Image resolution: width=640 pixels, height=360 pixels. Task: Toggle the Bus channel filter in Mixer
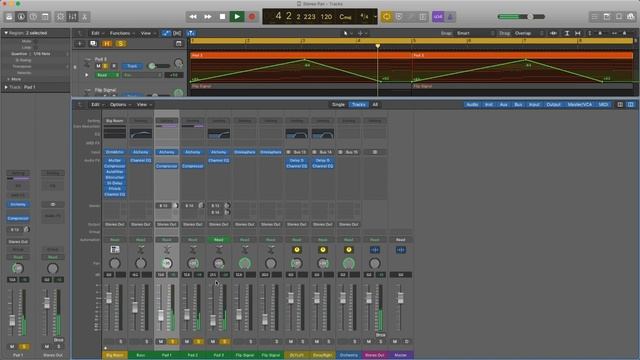518,104
